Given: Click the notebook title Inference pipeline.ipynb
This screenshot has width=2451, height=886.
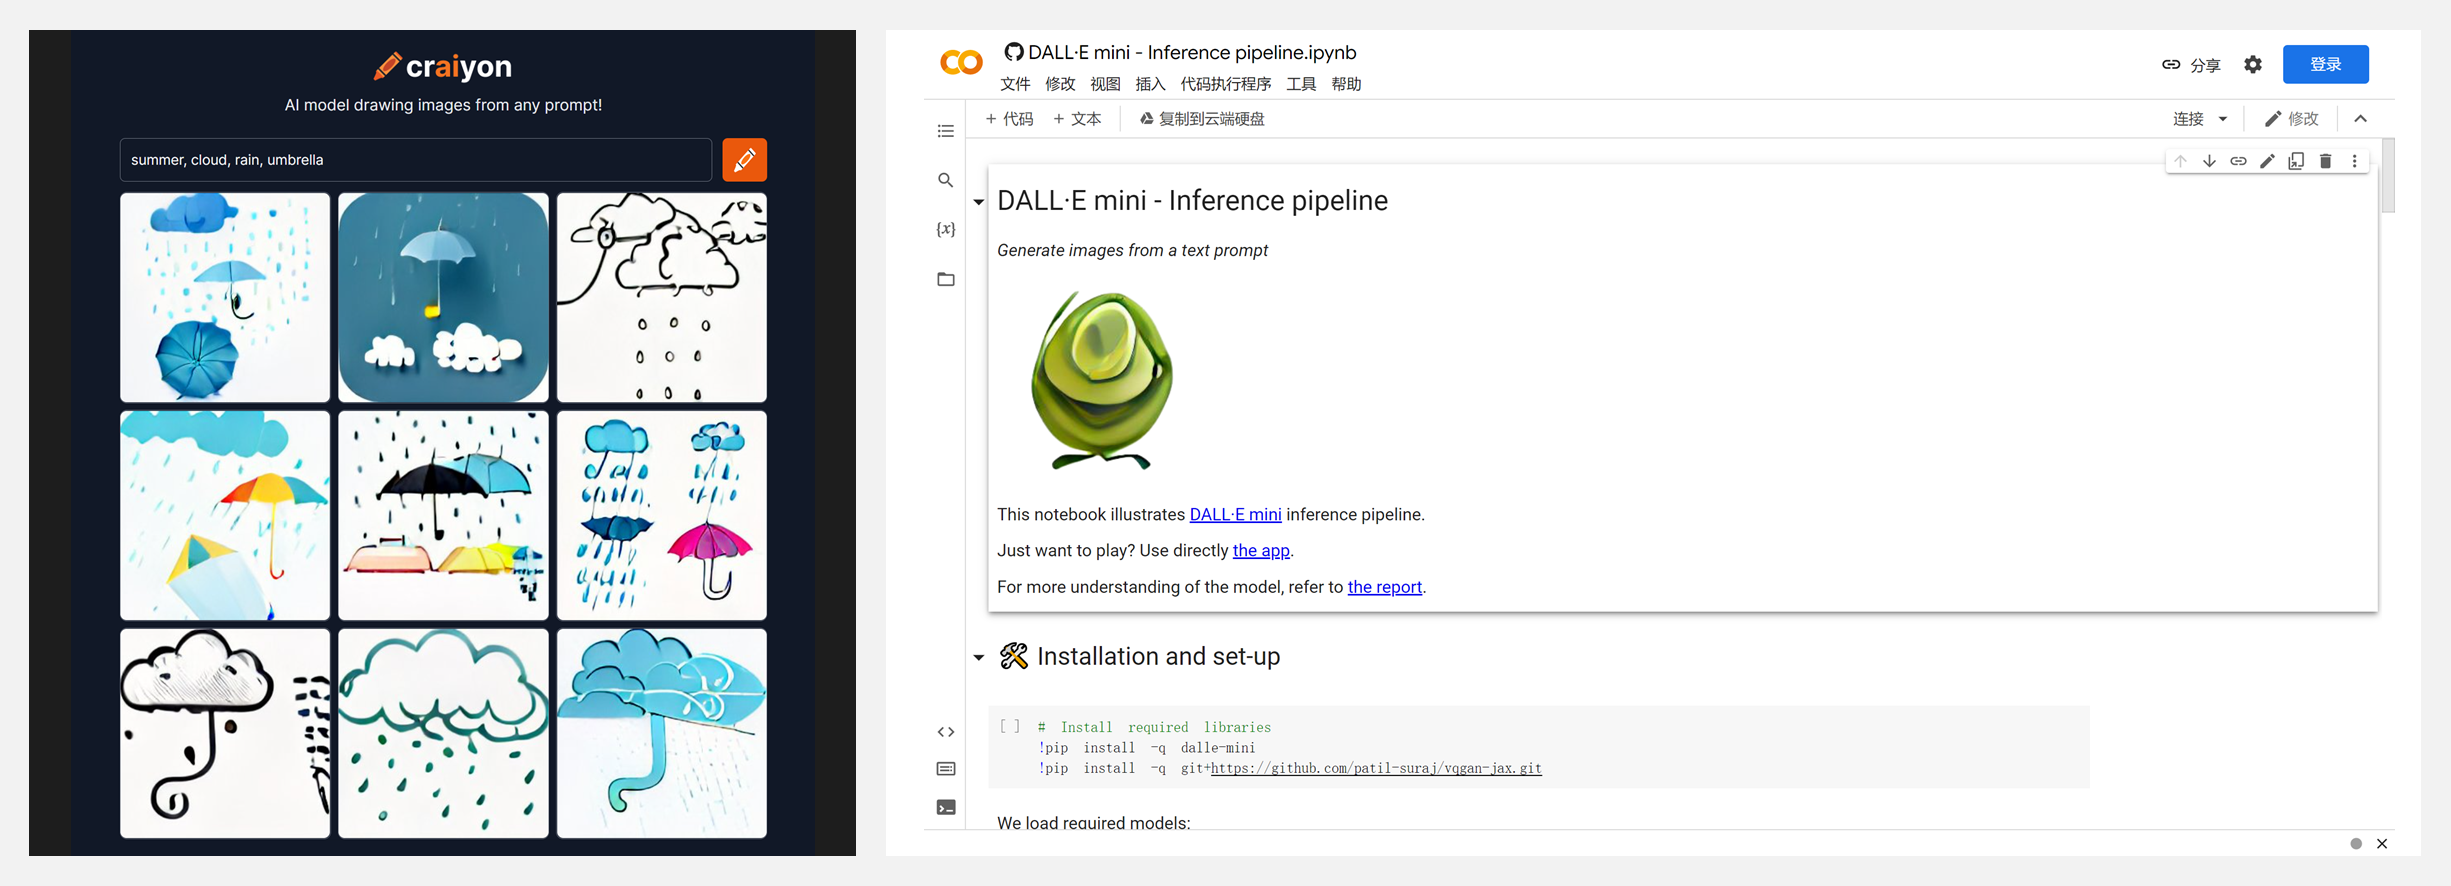Looking at the screenshot, I should click(1192, 52).
